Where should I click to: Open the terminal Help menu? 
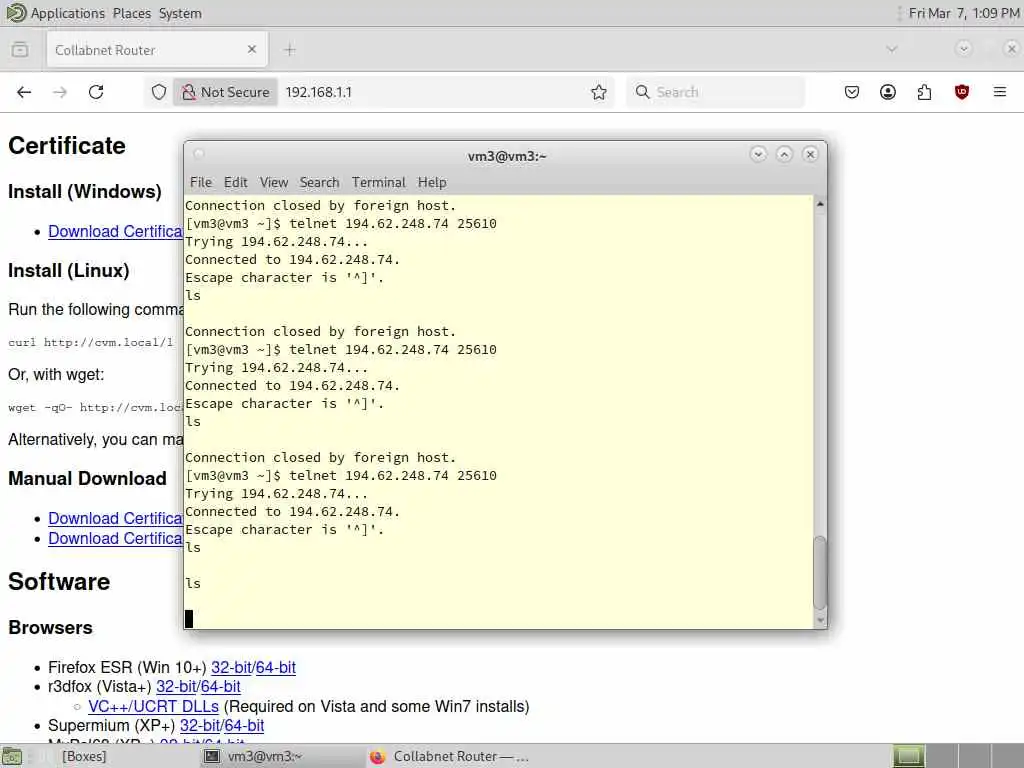pyautogui.click(x=432, y=182)
